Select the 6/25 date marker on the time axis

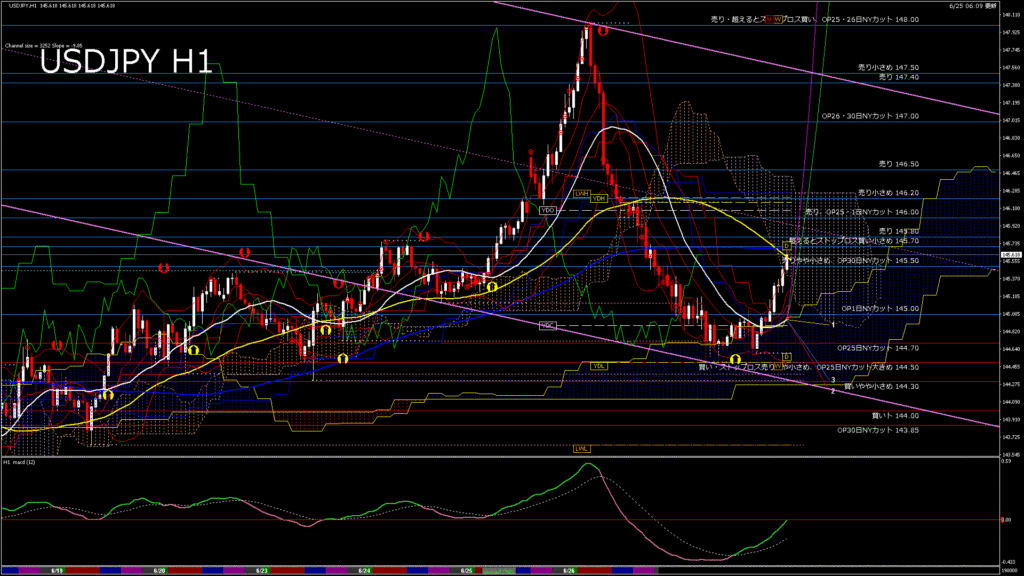pyautogui.click(x=466, y=571)
